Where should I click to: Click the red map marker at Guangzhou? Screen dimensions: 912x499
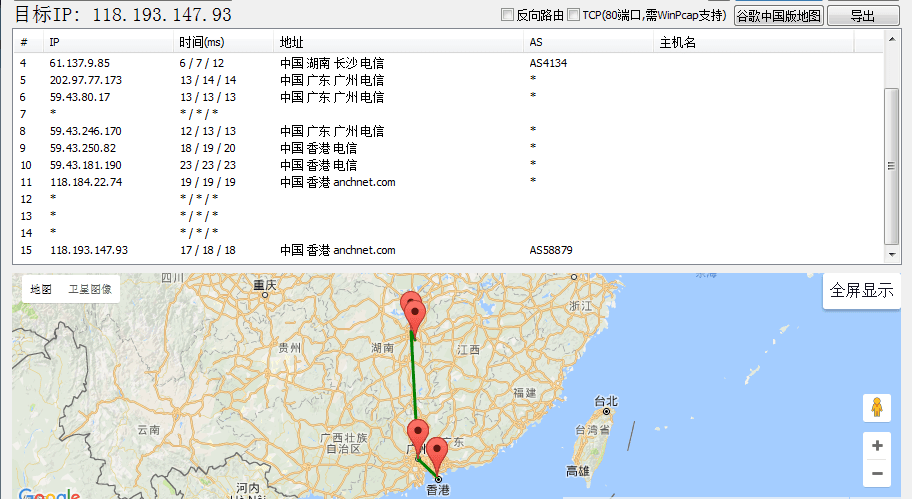(x=418, y=436)
